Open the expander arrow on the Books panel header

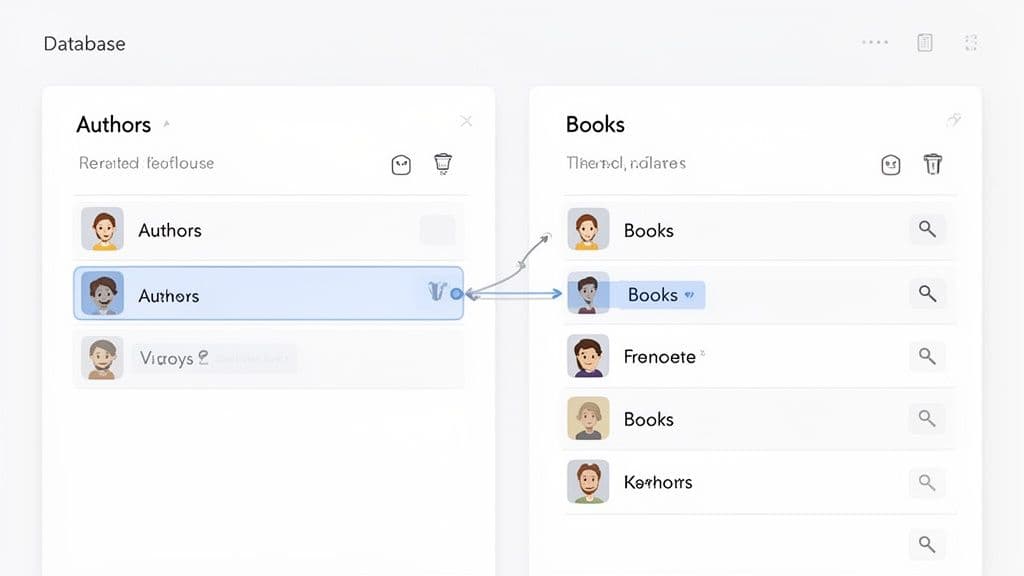[x=955, y=118]
